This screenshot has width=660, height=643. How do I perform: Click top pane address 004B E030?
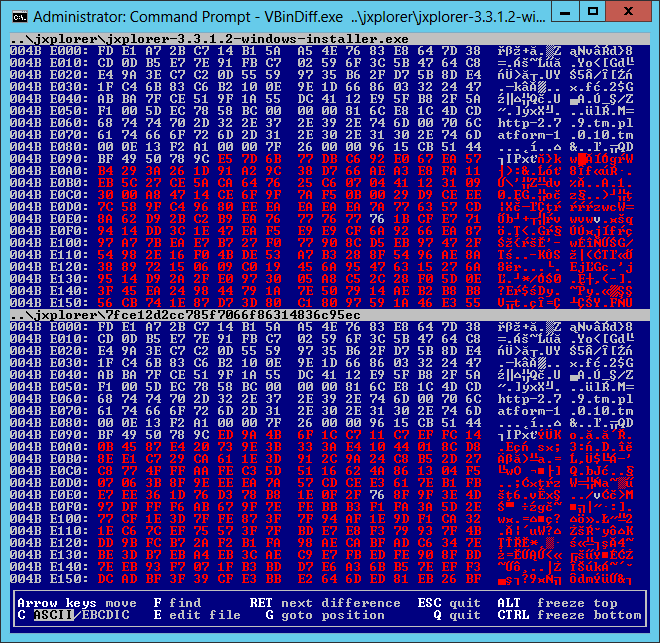pos(49,87)
